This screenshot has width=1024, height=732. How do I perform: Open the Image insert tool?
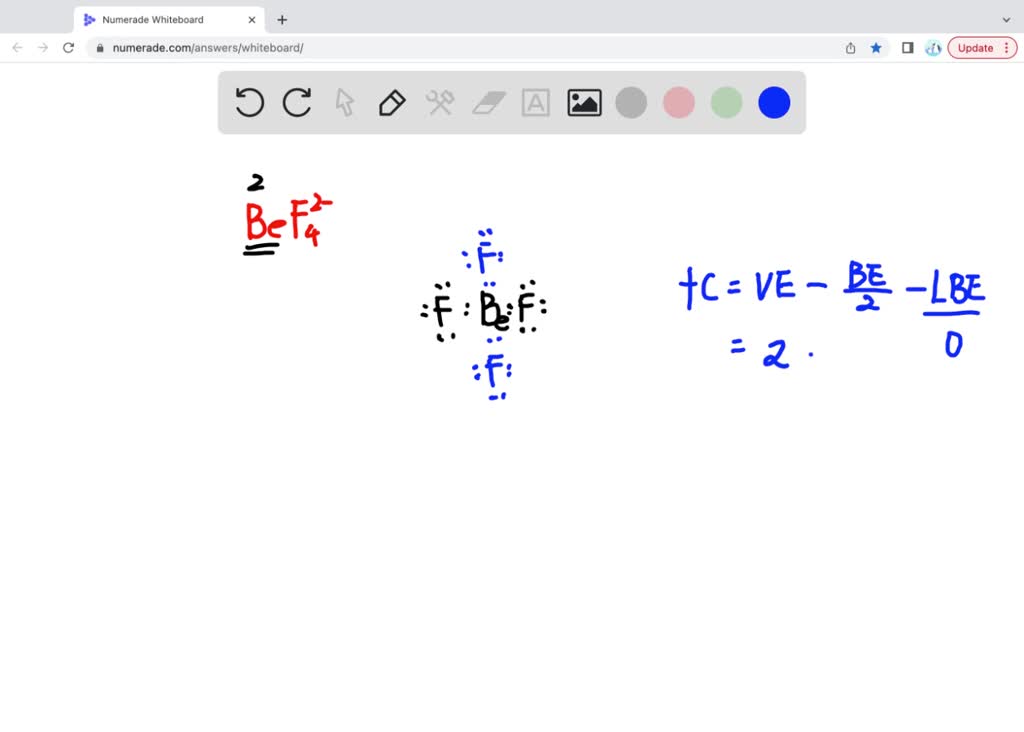[x=584, y=102]
